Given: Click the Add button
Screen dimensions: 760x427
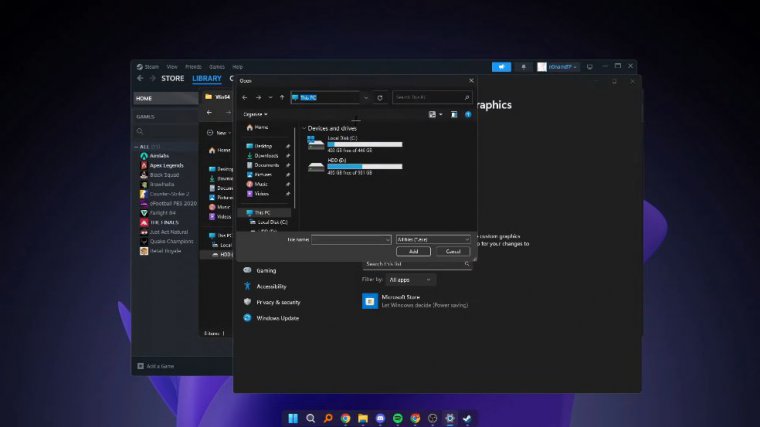Looking at the screenshot, I should coord(413,252).
